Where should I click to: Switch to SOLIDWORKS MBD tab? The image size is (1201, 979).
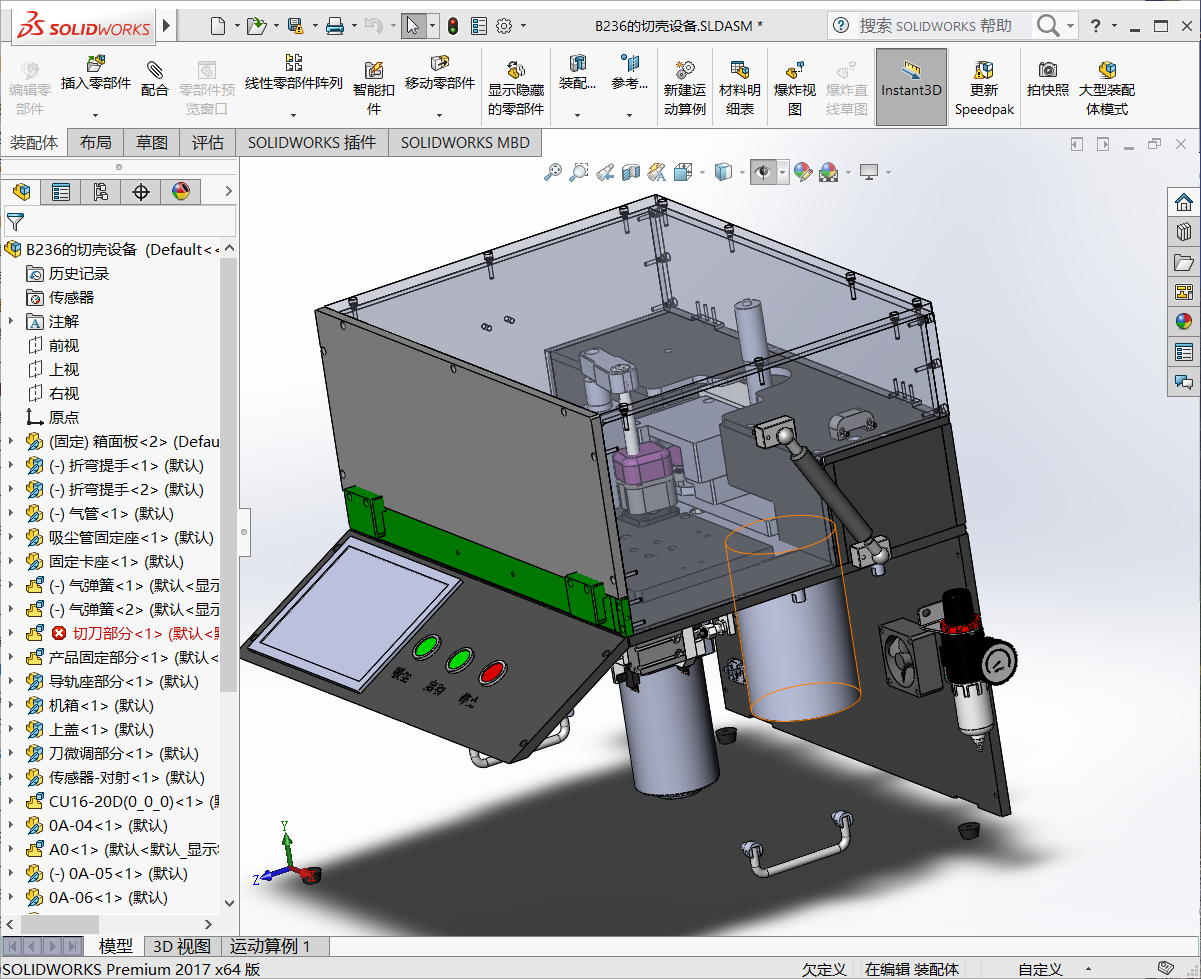(465, 143)
